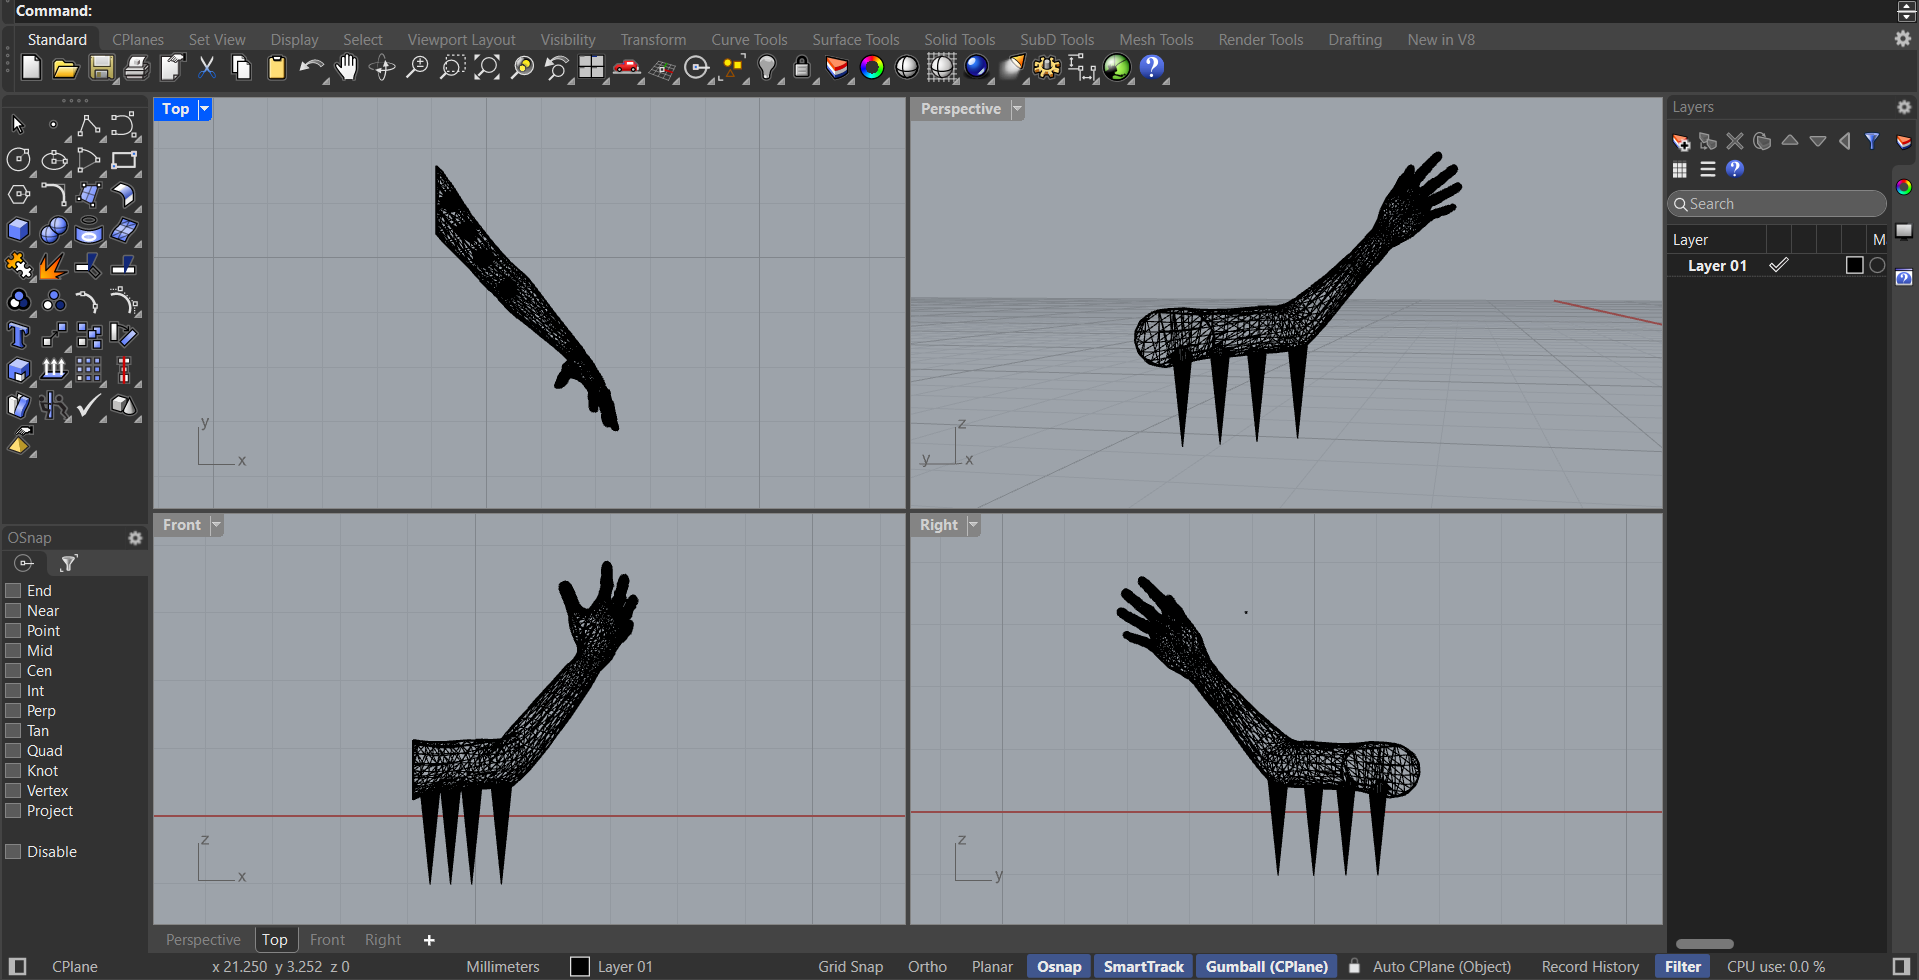
Task: Click the New file icon
Action: tap(31, 67)
